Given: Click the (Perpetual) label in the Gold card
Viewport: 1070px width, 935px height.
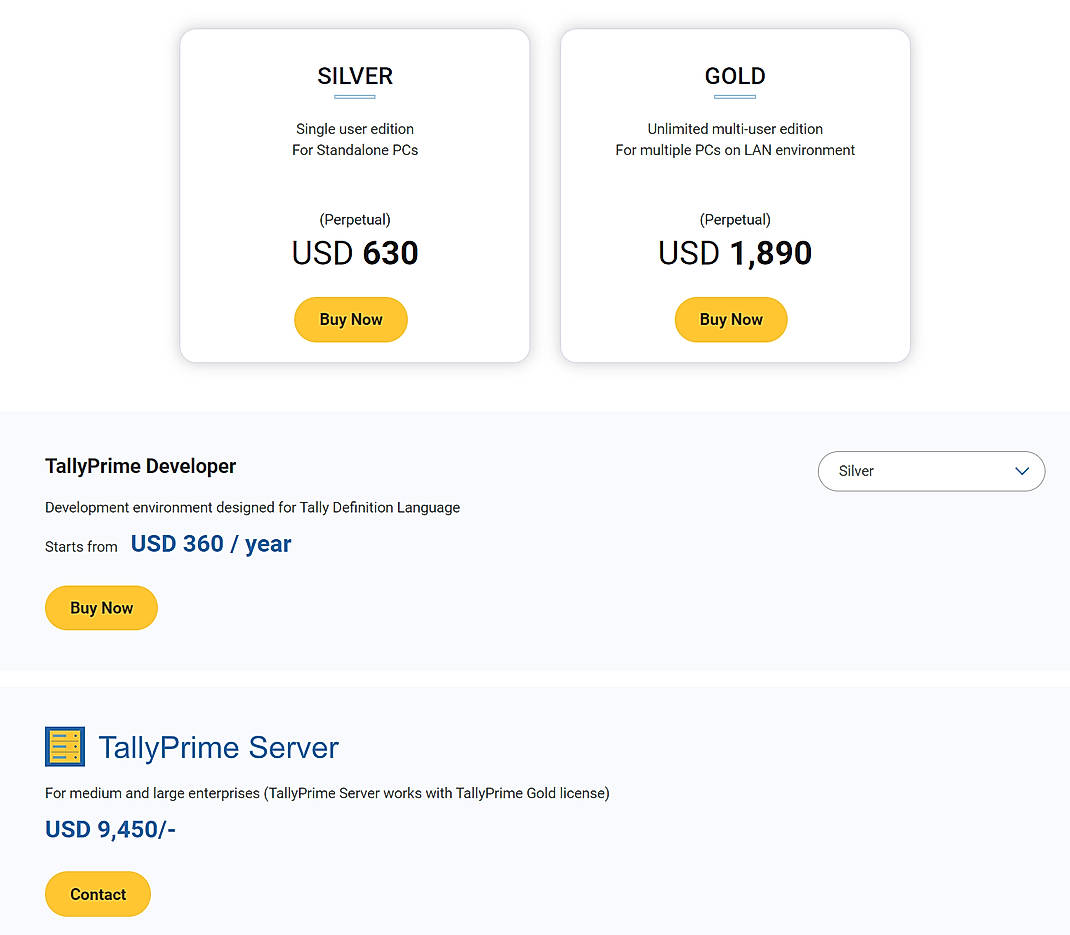Looking at the screenshot, I should point(735,219).
